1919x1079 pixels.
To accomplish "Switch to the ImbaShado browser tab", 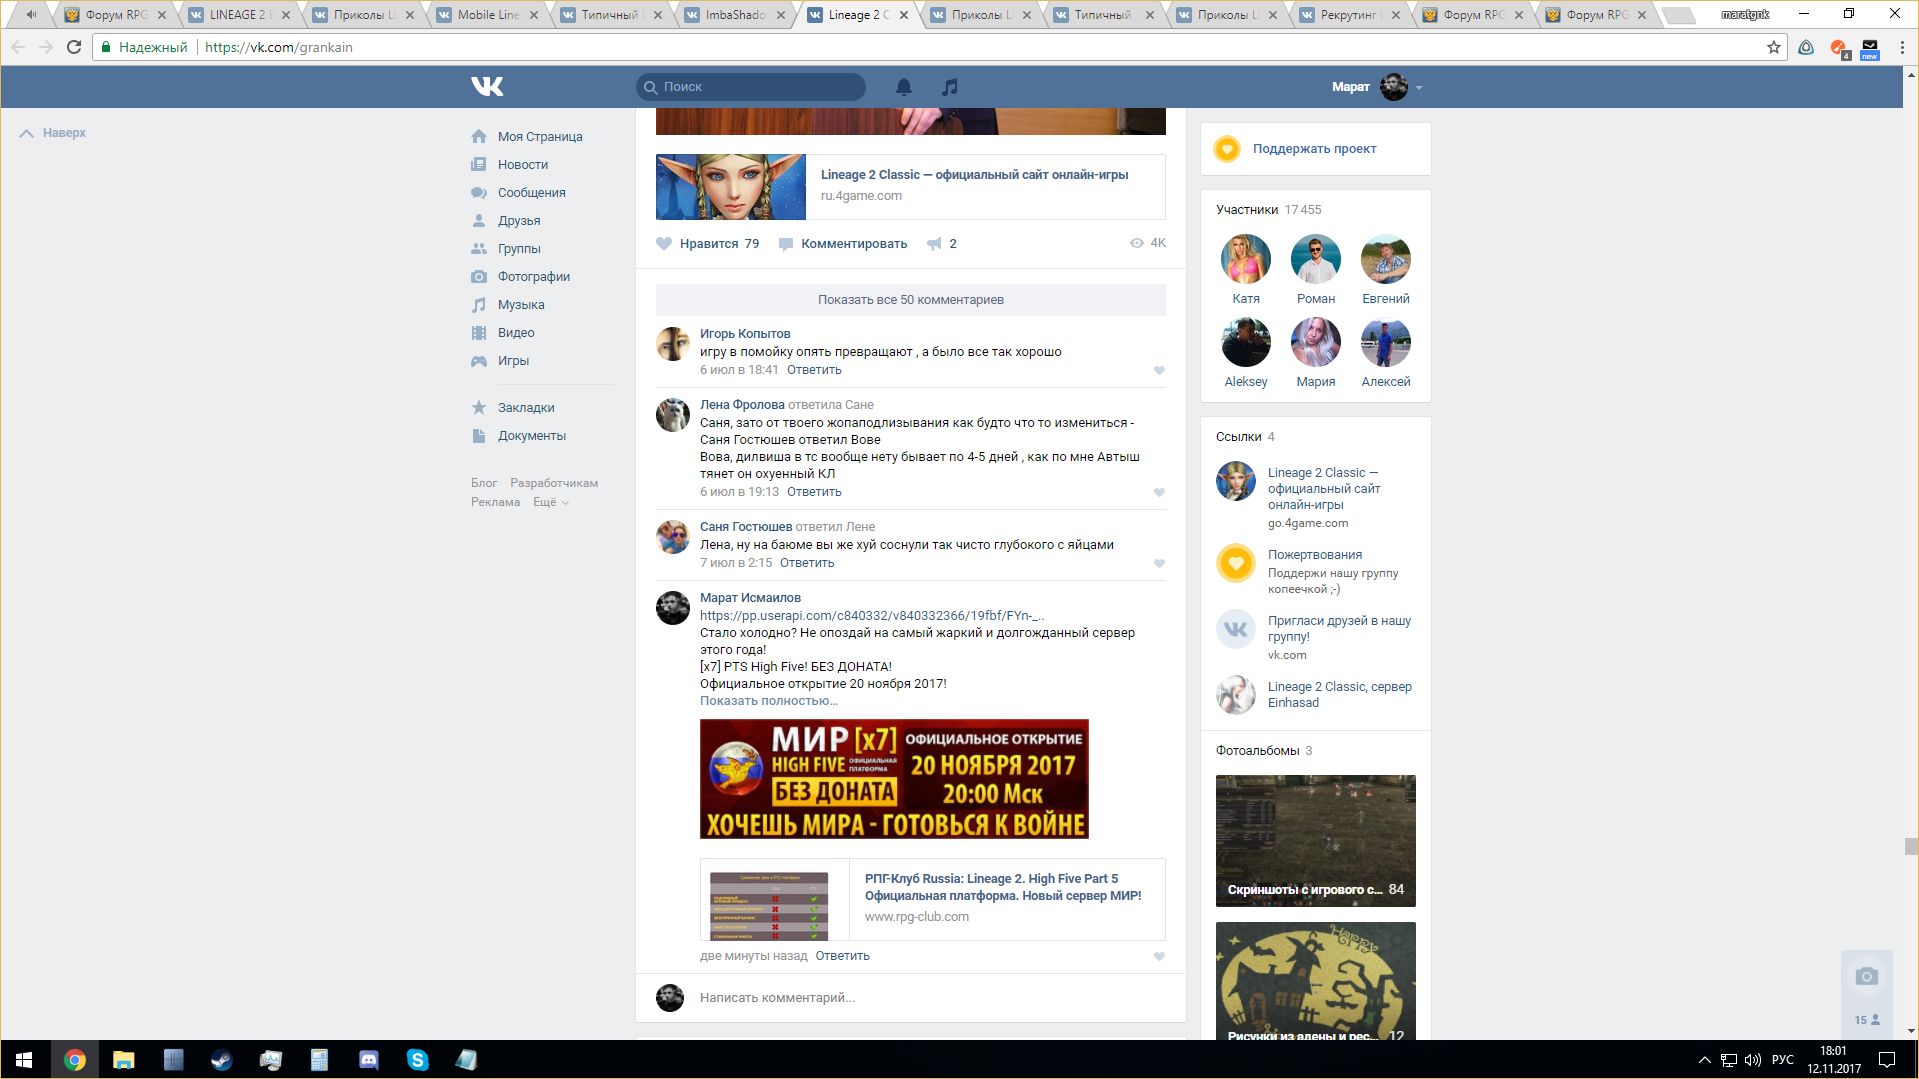I will [x=734, y=15].
